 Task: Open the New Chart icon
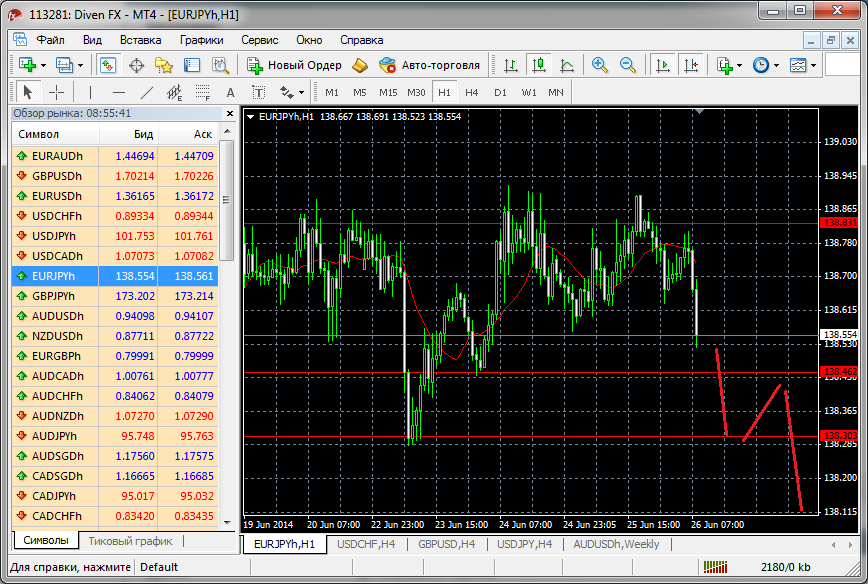(x=27, y=65)
